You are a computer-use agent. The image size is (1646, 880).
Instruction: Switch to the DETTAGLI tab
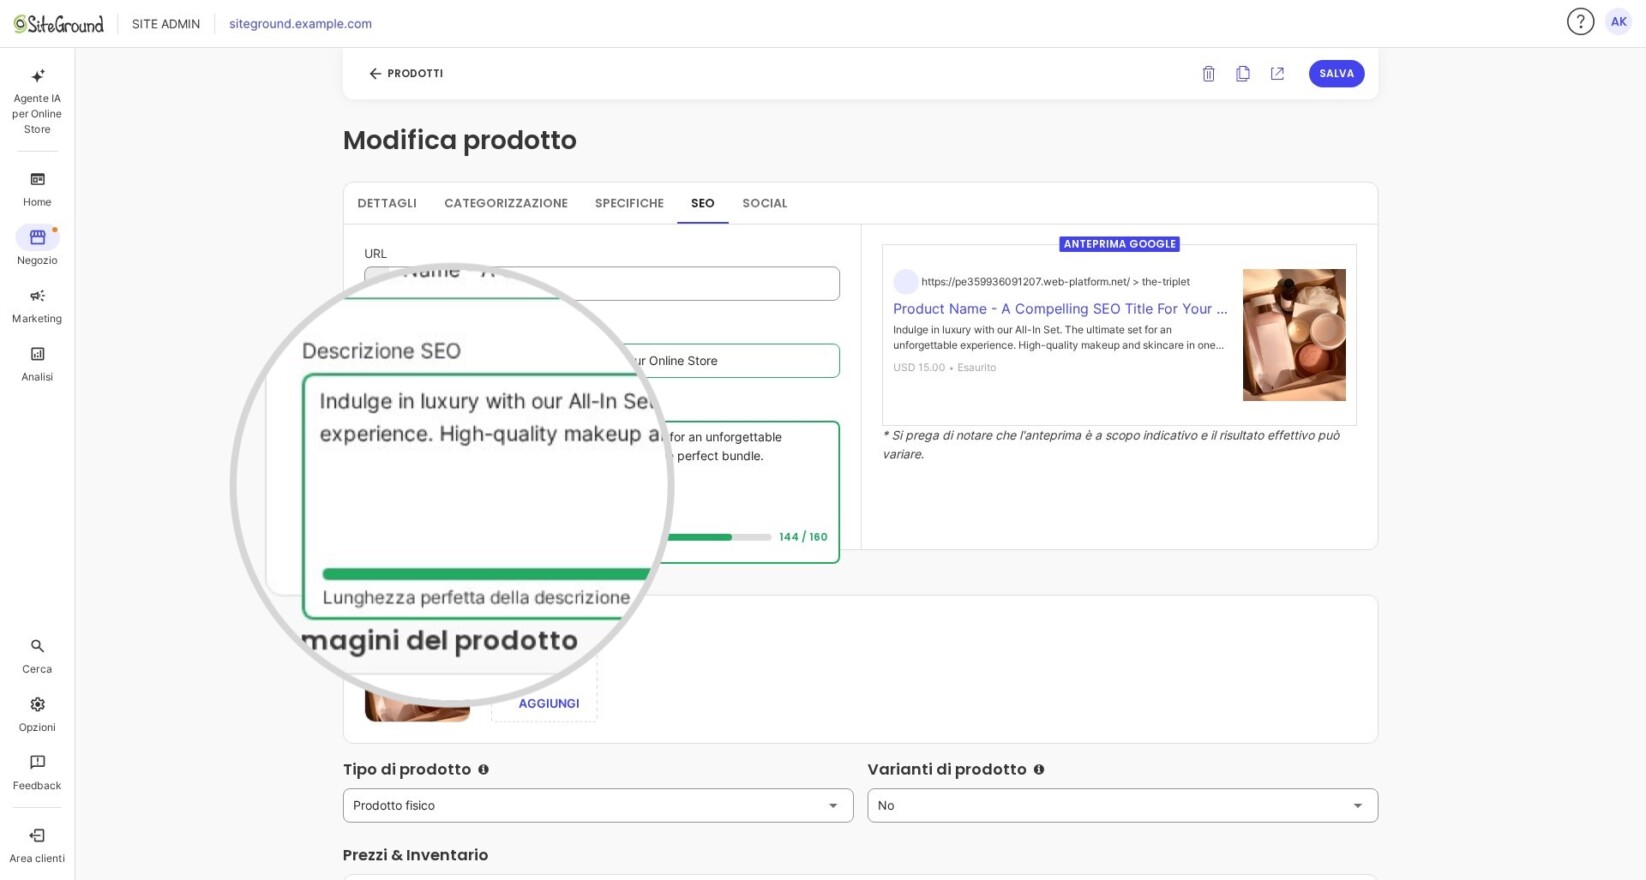(x=387, y=203)
